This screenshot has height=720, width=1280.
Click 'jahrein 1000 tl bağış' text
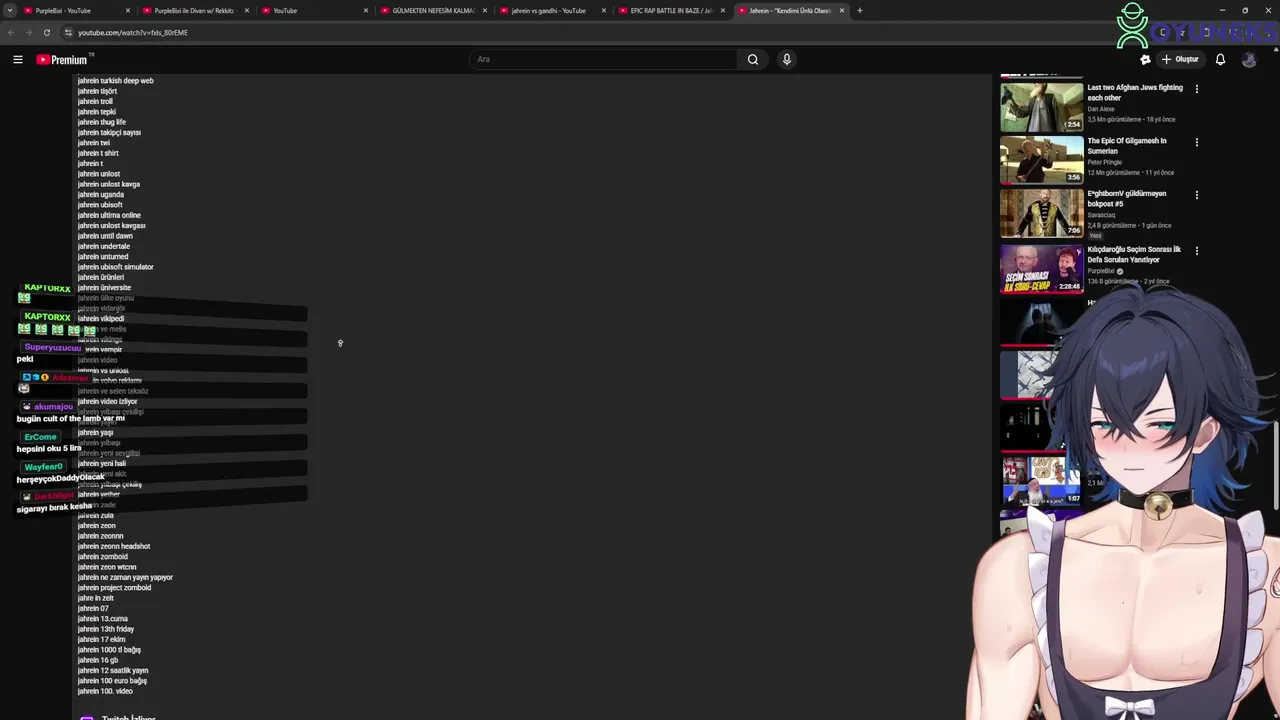click(x=109, y=650)
